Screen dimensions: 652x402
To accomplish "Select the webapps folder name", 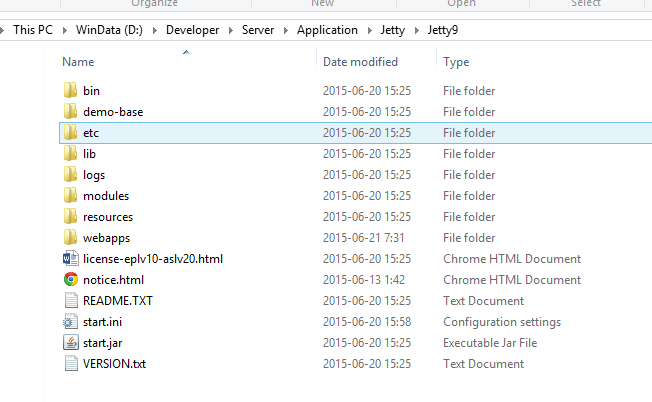I will click(106, 238).
